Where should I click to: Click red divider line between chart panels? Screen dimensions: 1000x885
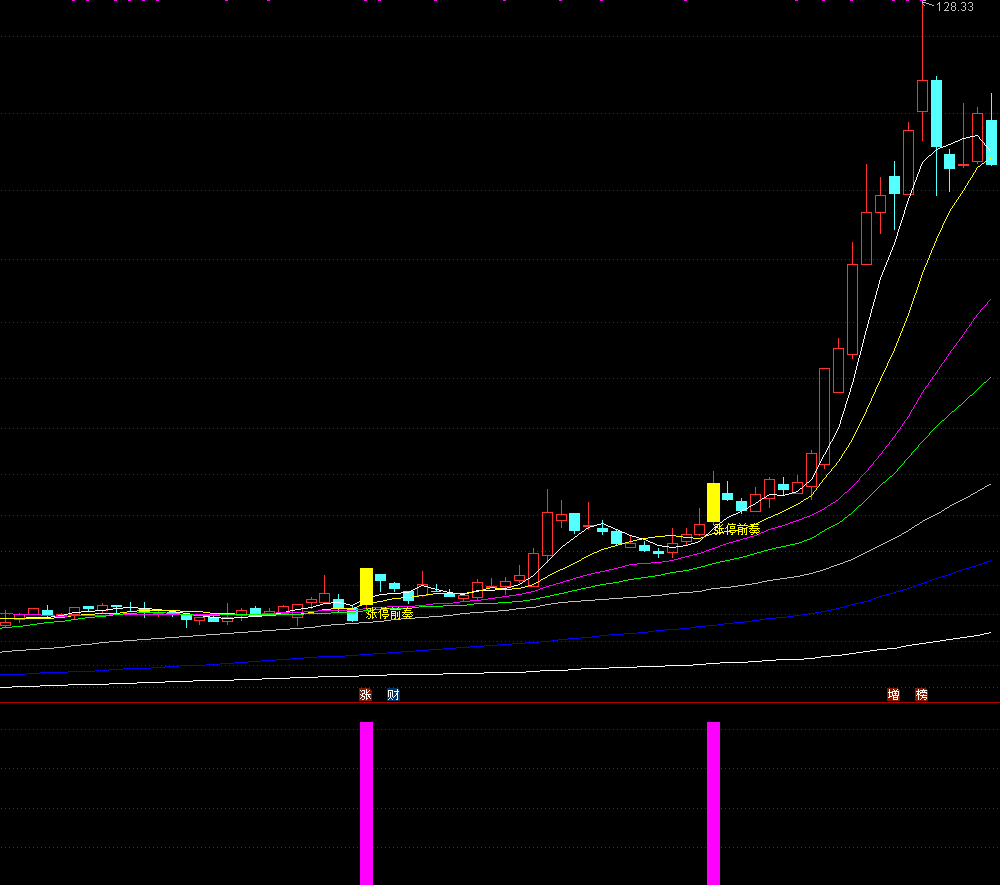(500, 703)
